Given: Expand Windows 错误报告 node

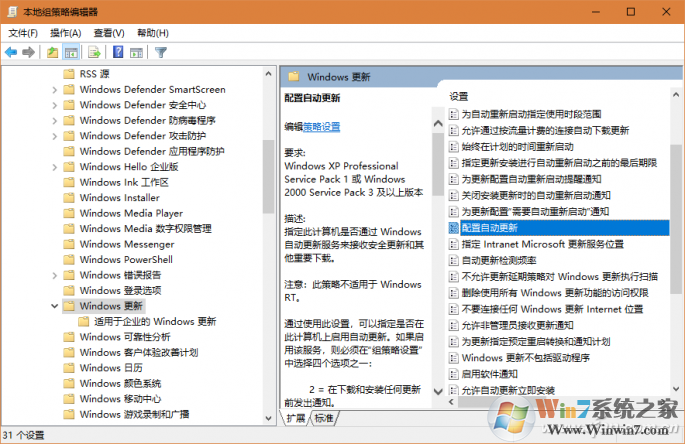Looking at the screenshot, I should tap(54, 275).
